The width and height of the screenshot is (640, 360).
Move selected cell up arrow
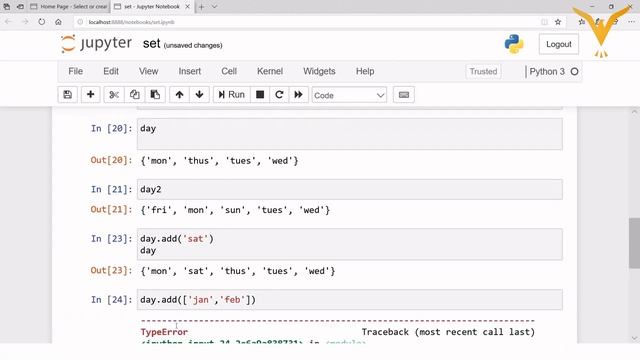point(179,95)
